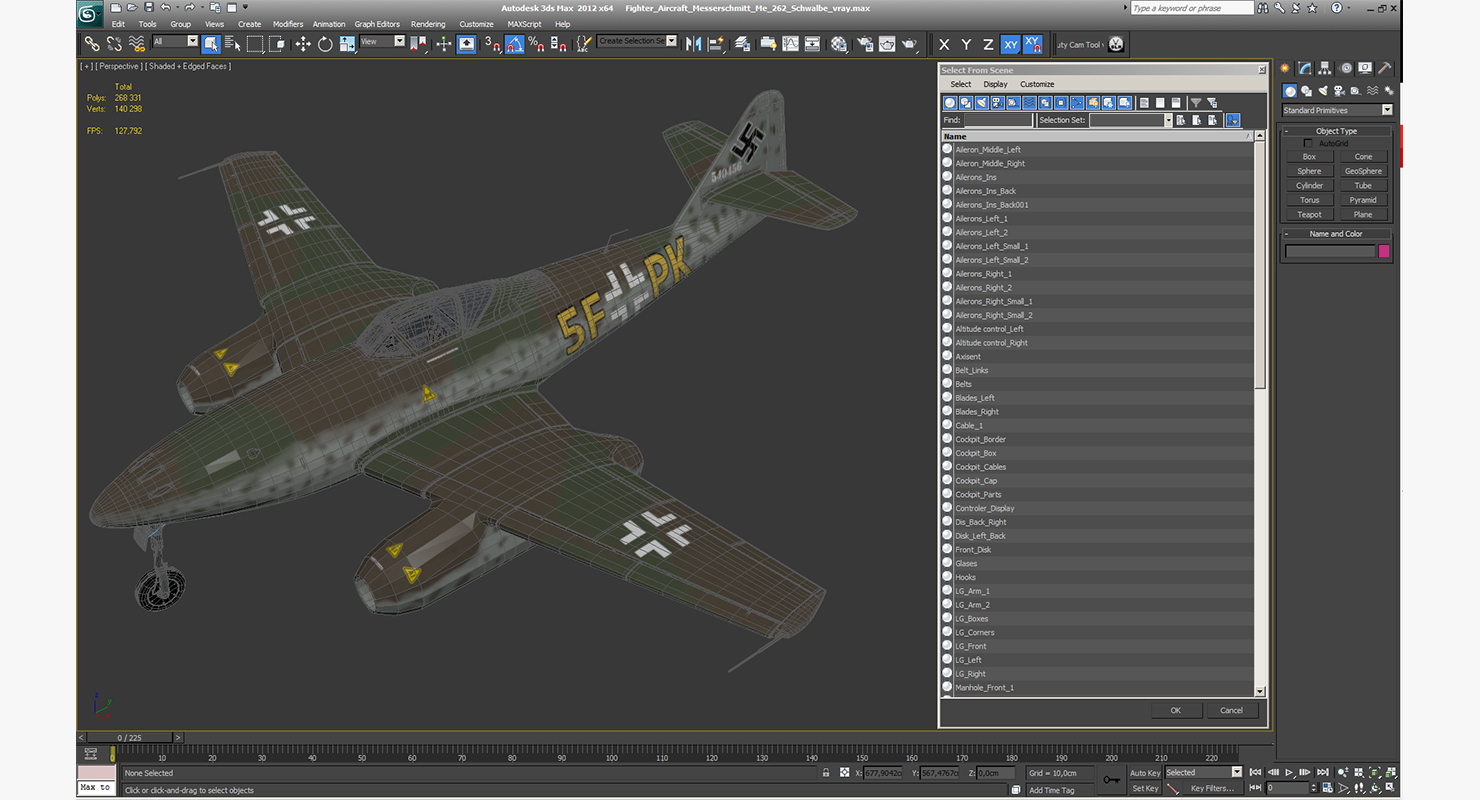Choose the Select and Rotate tool
This screenshot has width=1480, height=800.
point(325,44)
